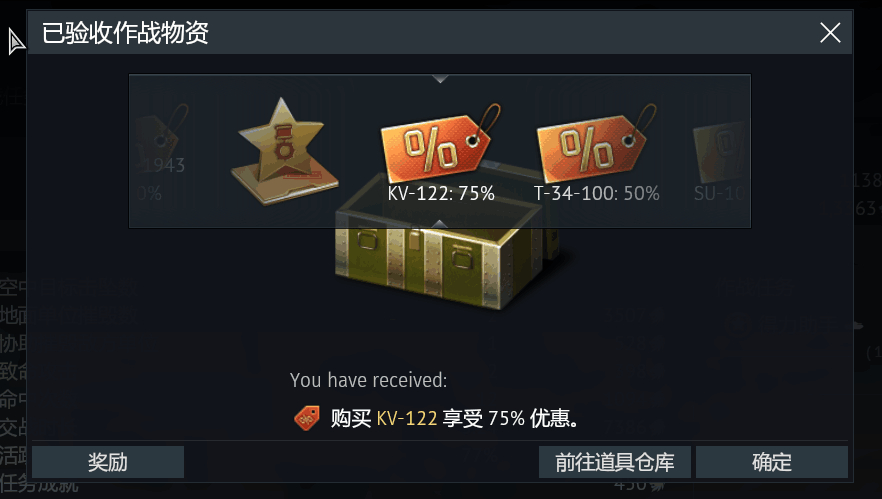Close the 已验收作战物资 dialog with X
This screenshot has height=499, width=882.
coord(830,33)
